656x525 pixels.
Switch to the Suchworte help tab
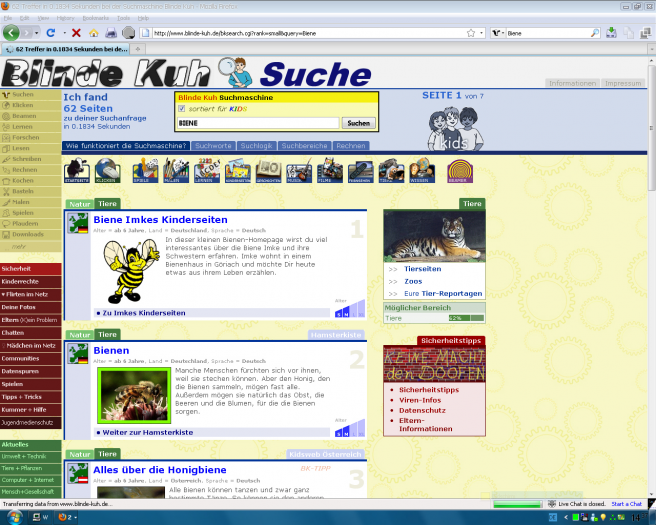click(213, 146)
